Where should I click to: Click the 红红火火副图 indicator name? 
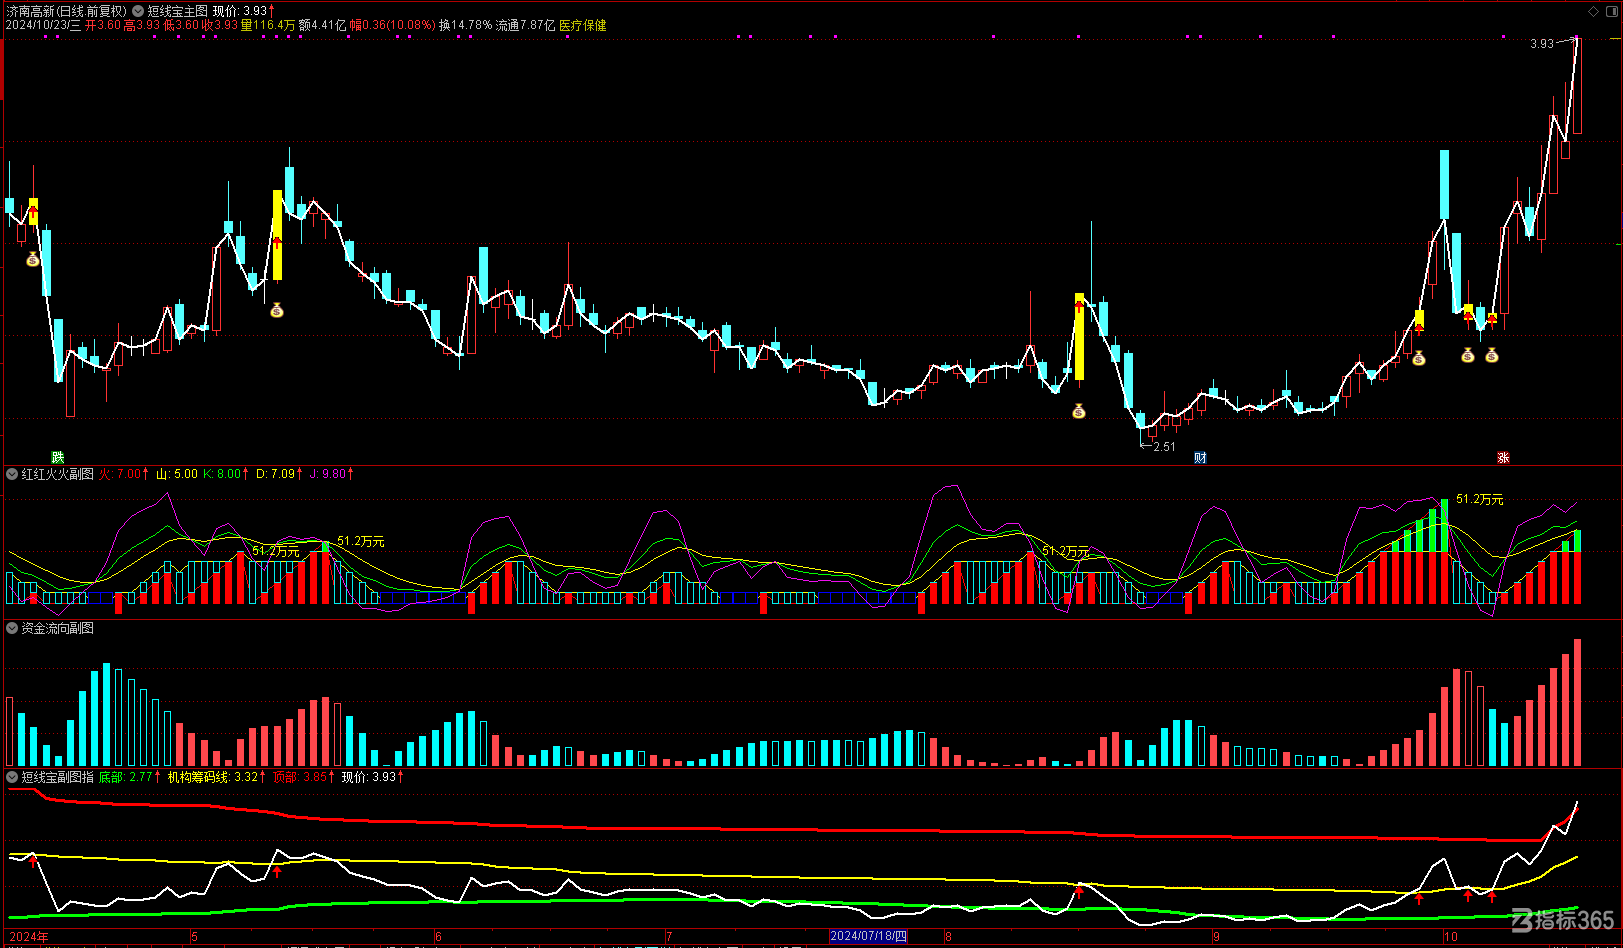tap(58, 474)
